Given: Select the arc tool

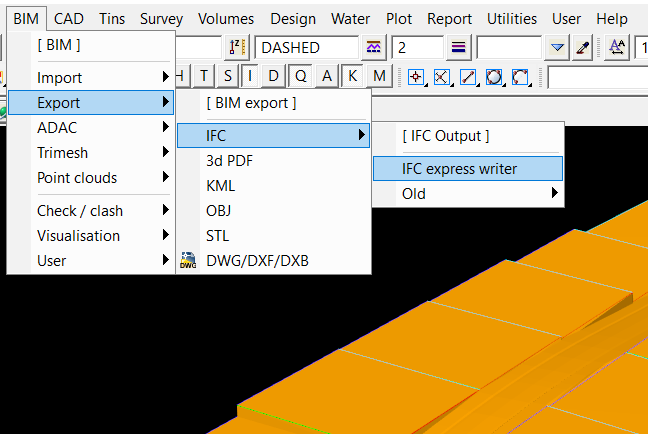Looking at the screenshot, I should pyautogui.click(x=520, y=77).
